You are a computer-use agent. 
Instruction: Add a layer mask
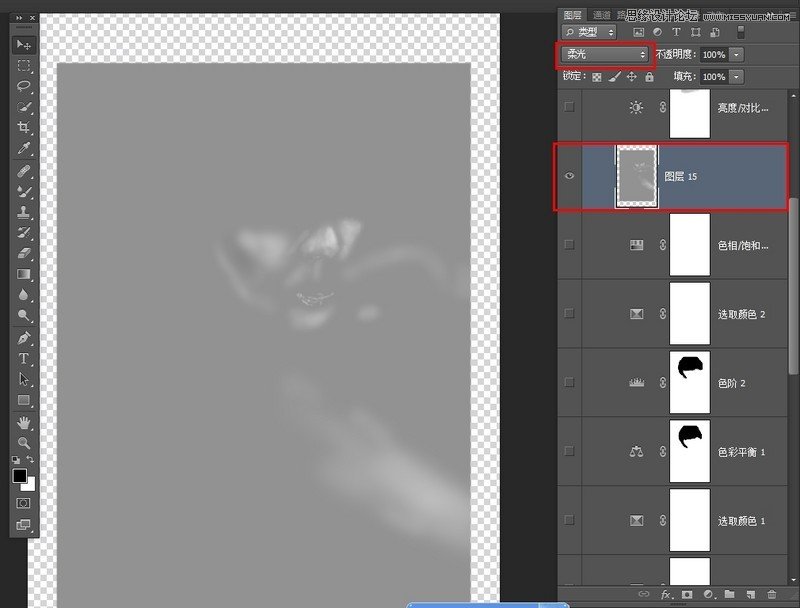pyautogui.click(x=687, y=594)
